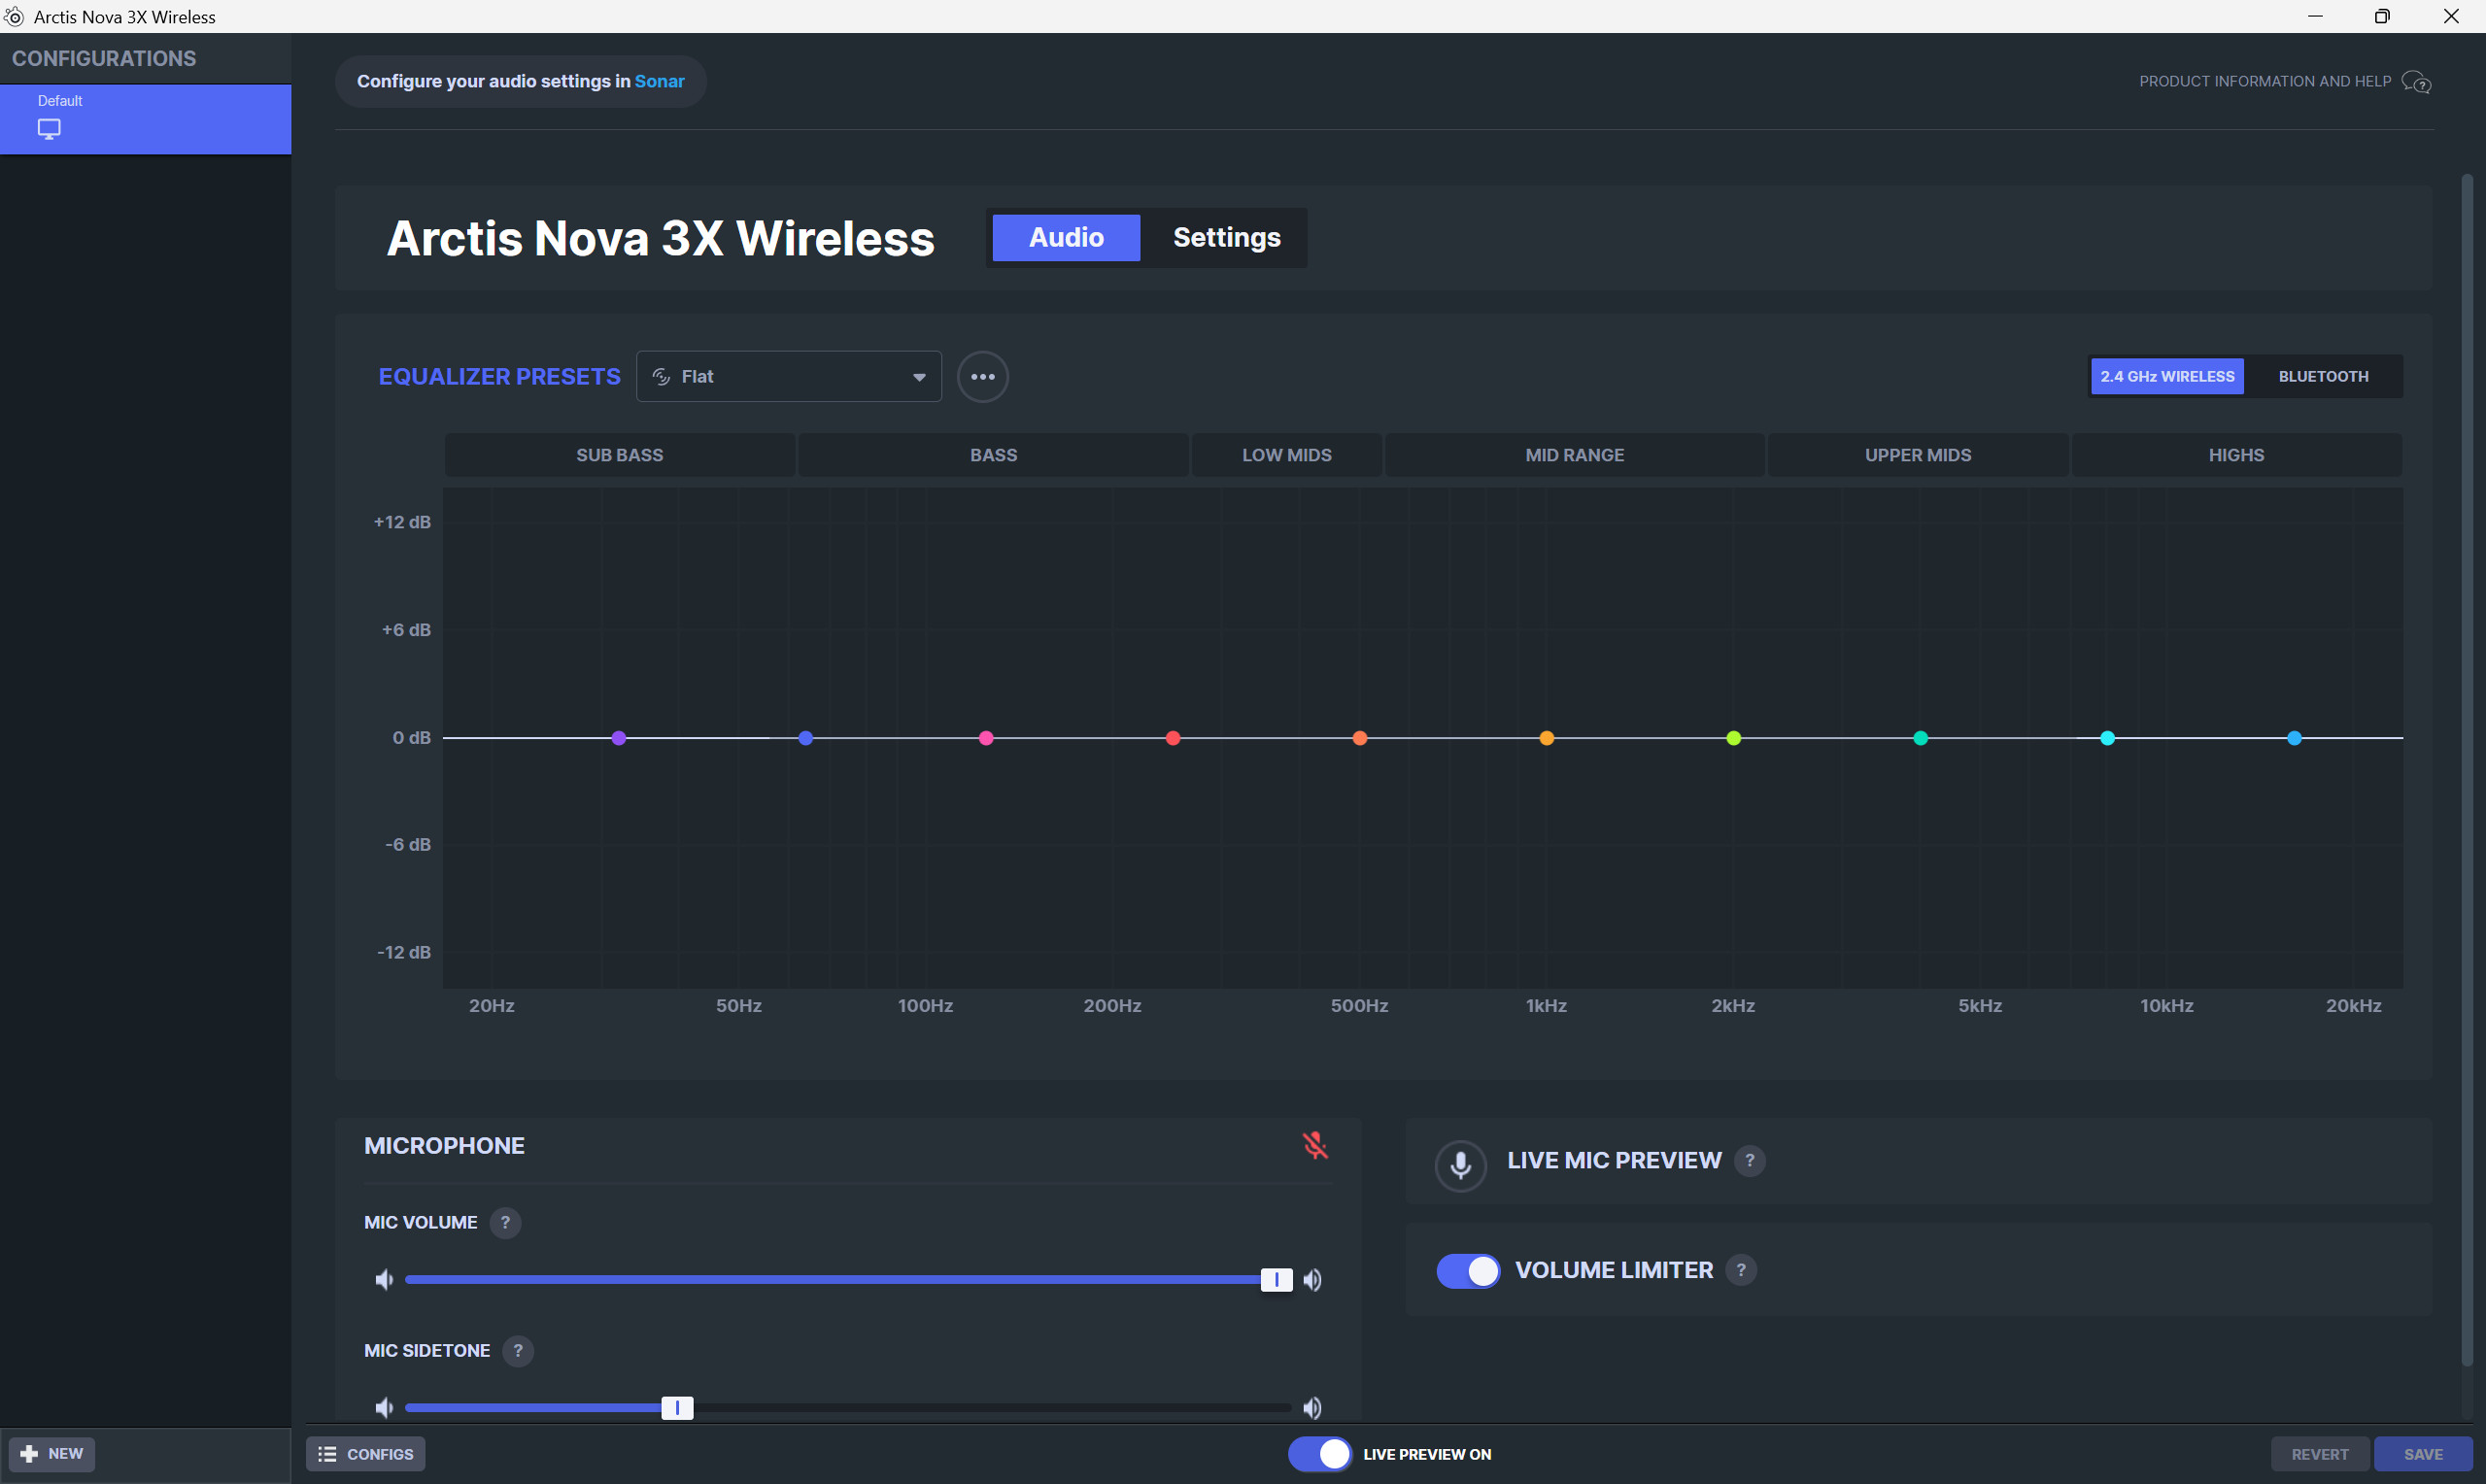Click the Live Mic Preview microphone icon
The image size is (2486, 1484).
pos(1460,1165)
